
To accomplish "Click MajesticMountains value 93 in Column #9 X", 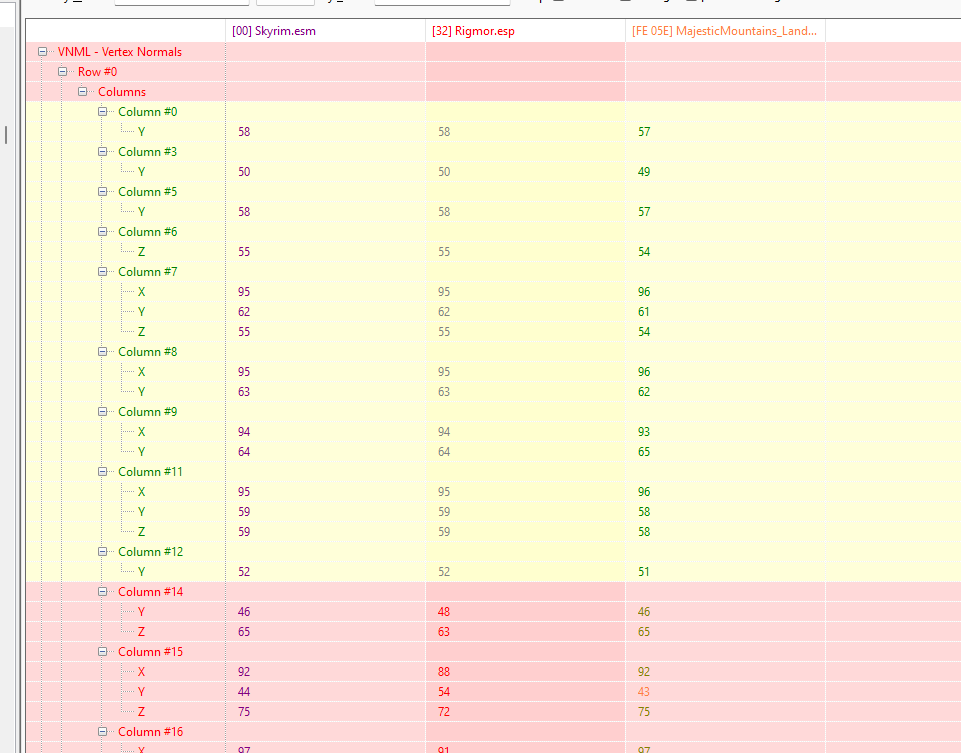I will click(644, 432).
